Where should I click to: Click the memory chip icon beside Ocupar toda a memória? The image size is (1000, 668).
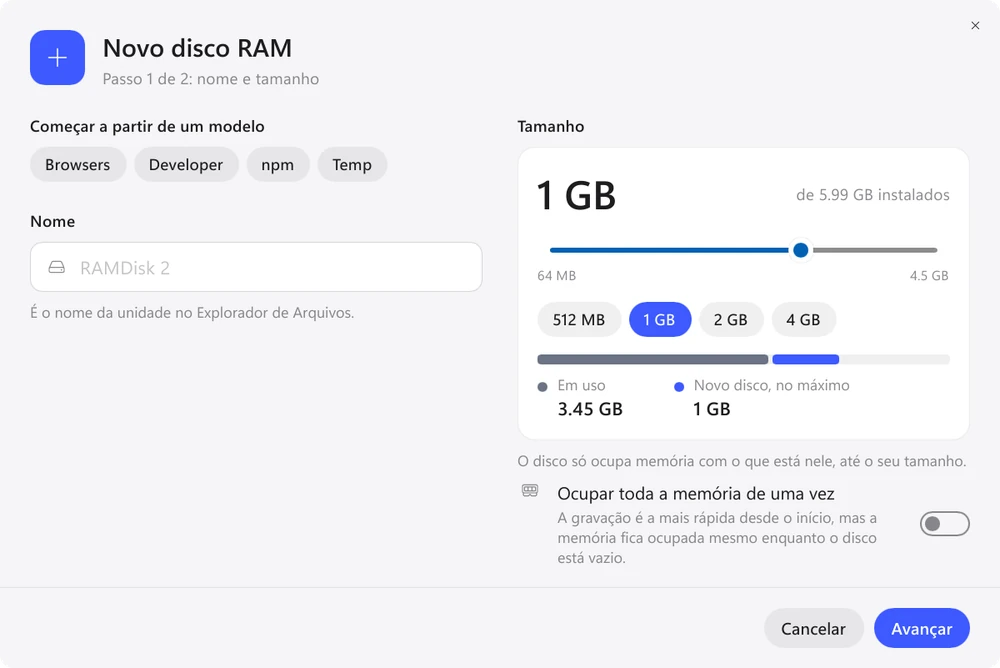pyautogui.click(x=530, y=491)
